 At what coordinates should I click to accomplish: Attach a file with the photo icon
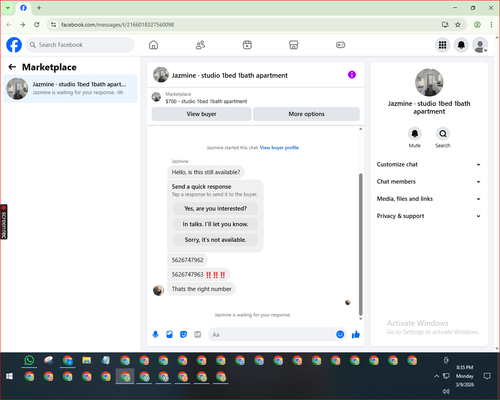(169, 334)
